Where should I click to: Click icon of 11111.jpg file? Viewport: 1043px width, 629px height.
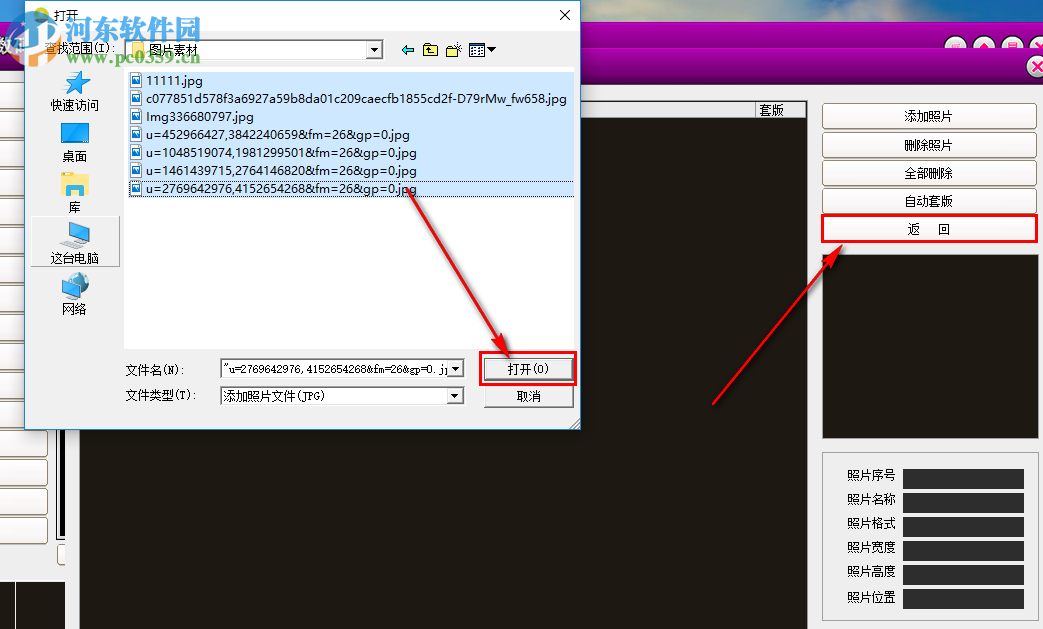click(x=136, y=80)
